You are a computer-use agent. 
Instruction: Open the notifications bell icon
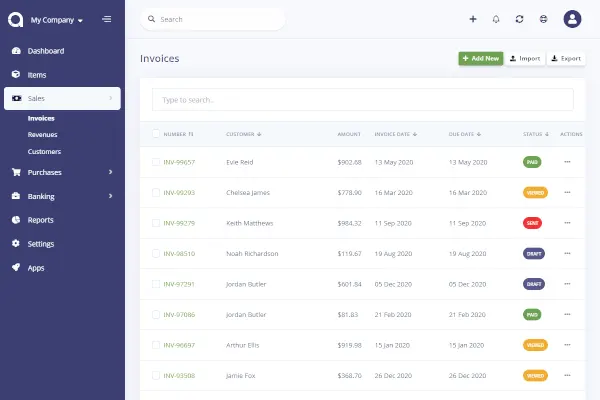click(x=496, y=19)
